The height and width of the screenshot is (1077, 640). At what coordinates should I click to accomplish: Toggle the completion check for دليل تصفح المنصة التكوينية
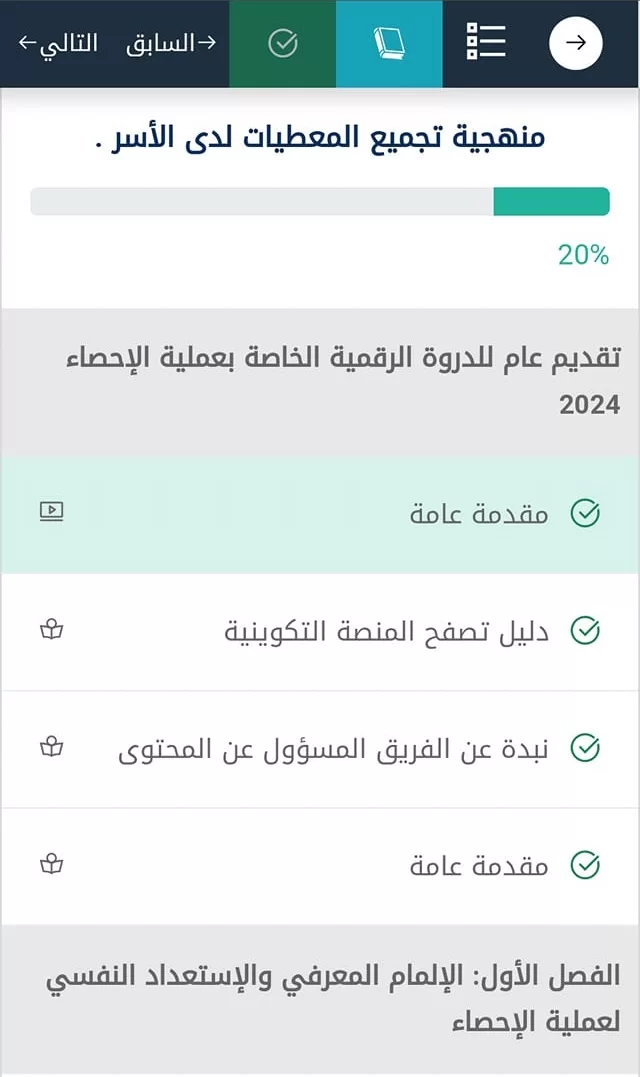pyautogui.click(x=585, y=631)
